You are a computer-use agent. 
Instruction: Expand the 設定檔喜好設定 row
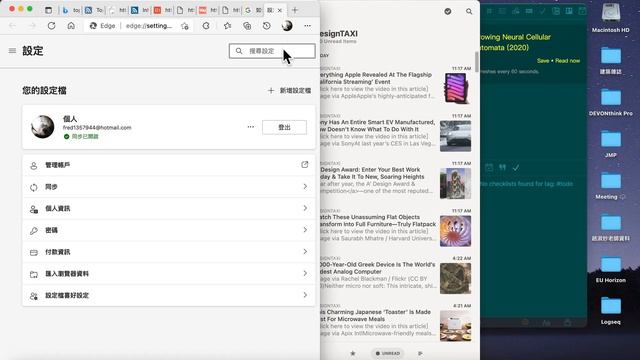[169, 295]
